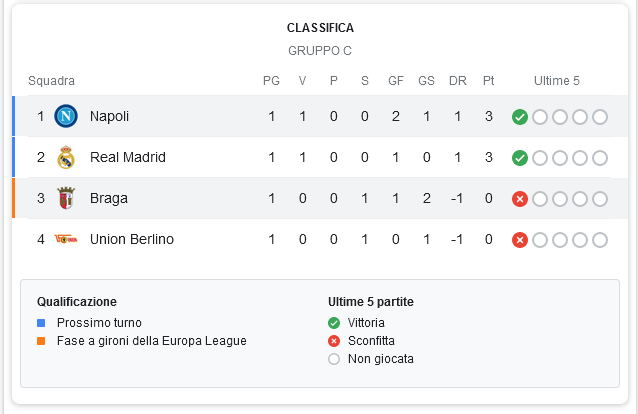Click the orange Europa League swatch
The width and height of the screenshot is (638, 414).
click(x=41, y=341)
